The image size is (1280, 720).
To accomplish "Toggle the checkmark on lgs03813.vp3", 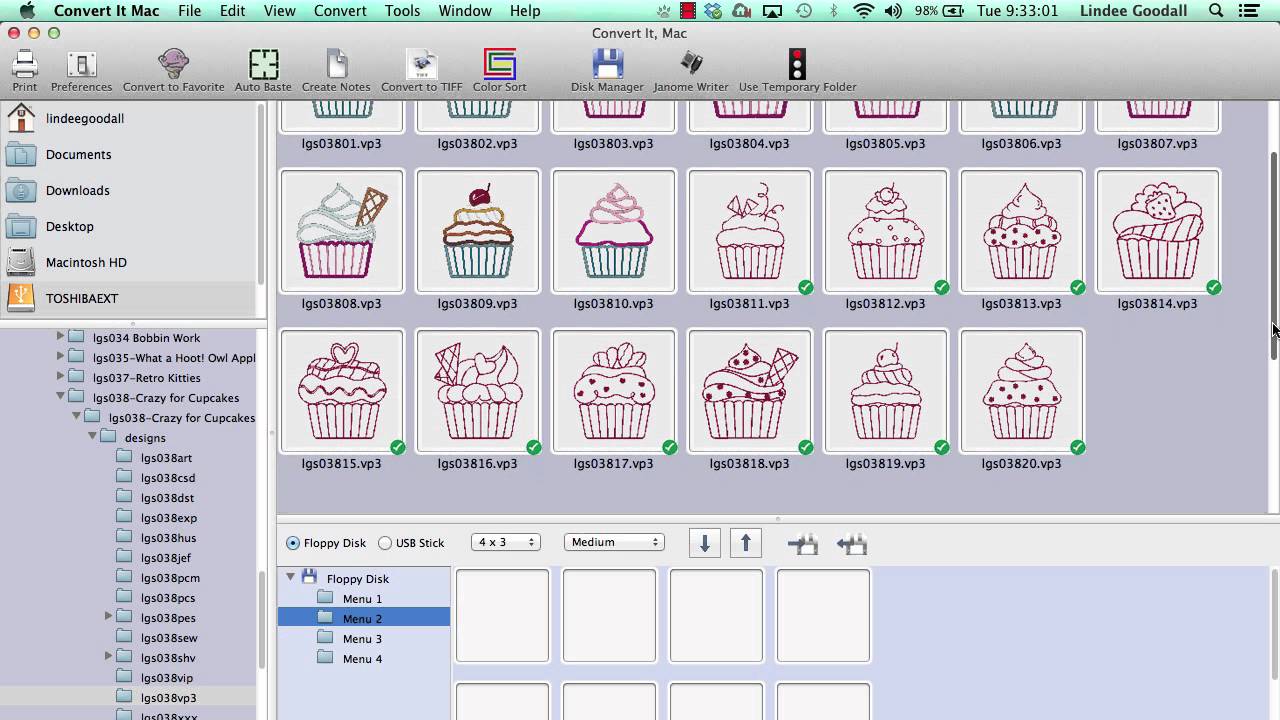I will (1078, 287).
